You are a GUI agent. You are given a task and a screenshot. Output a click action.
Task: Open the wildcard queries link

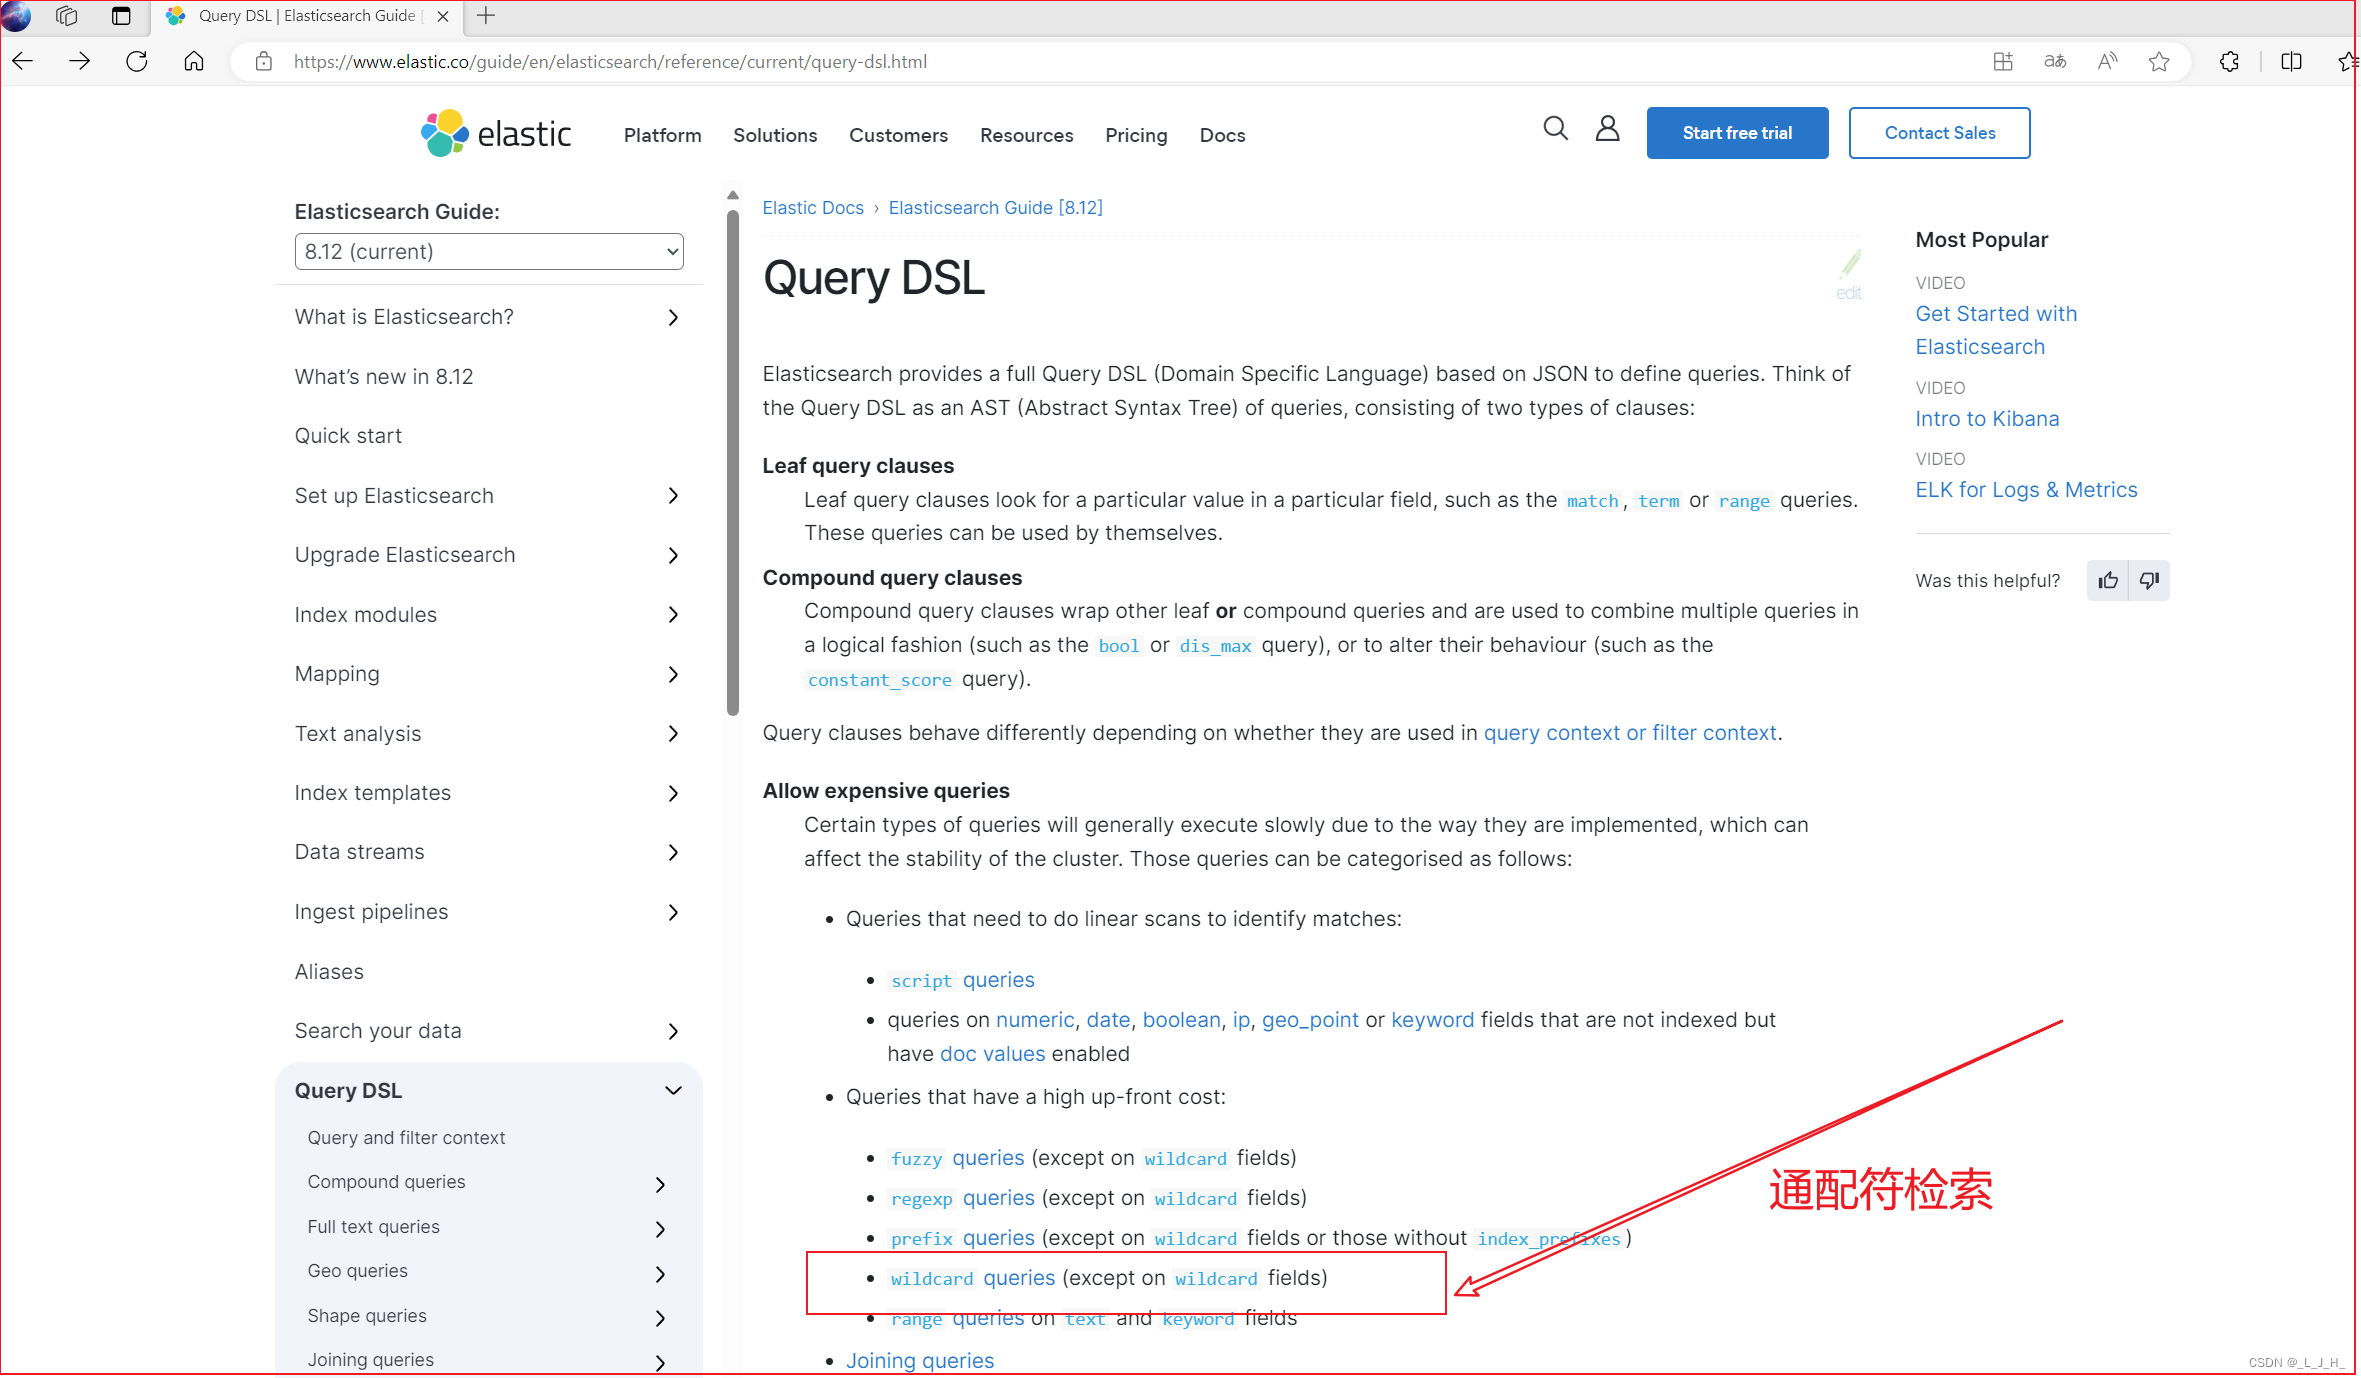pos(972,1278)
